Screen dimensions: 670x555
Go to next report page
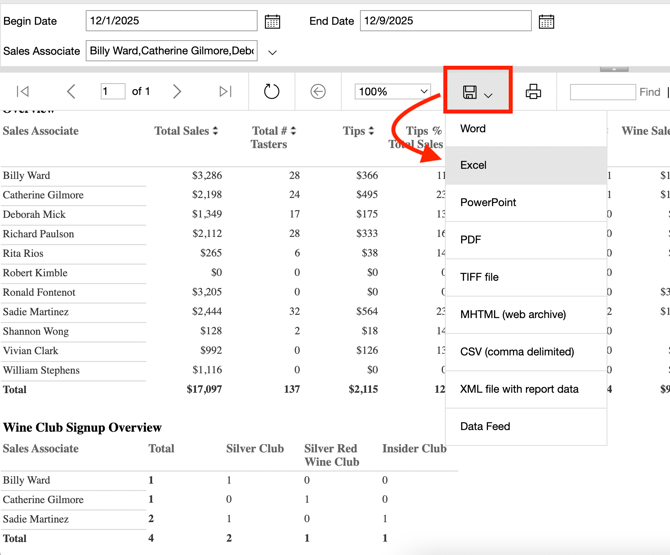[177, 92]
